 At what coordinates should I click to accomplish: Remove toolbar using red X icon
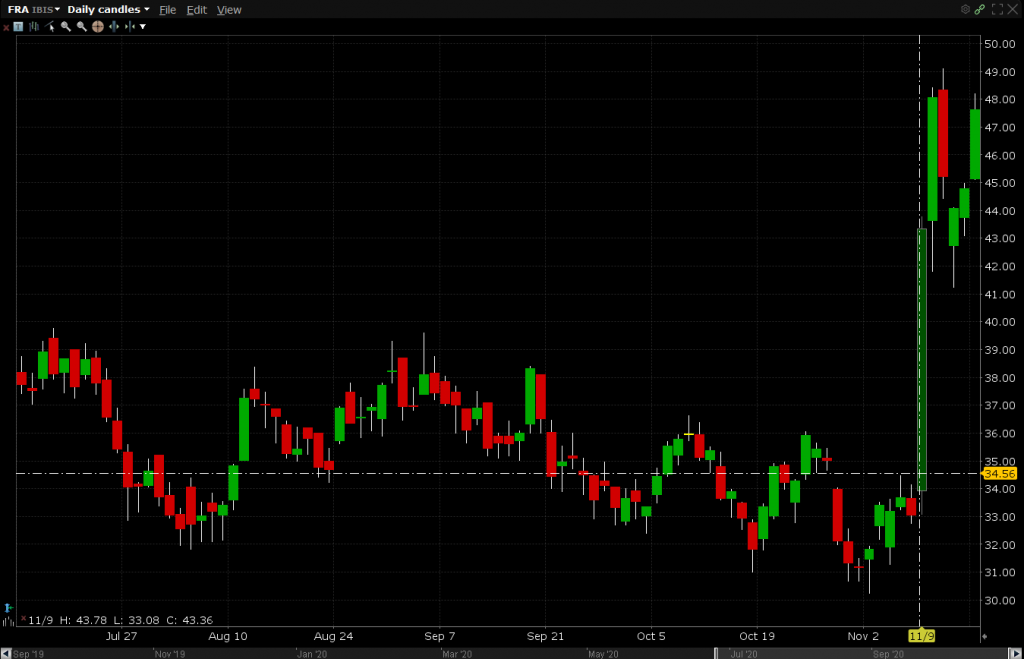6,26
